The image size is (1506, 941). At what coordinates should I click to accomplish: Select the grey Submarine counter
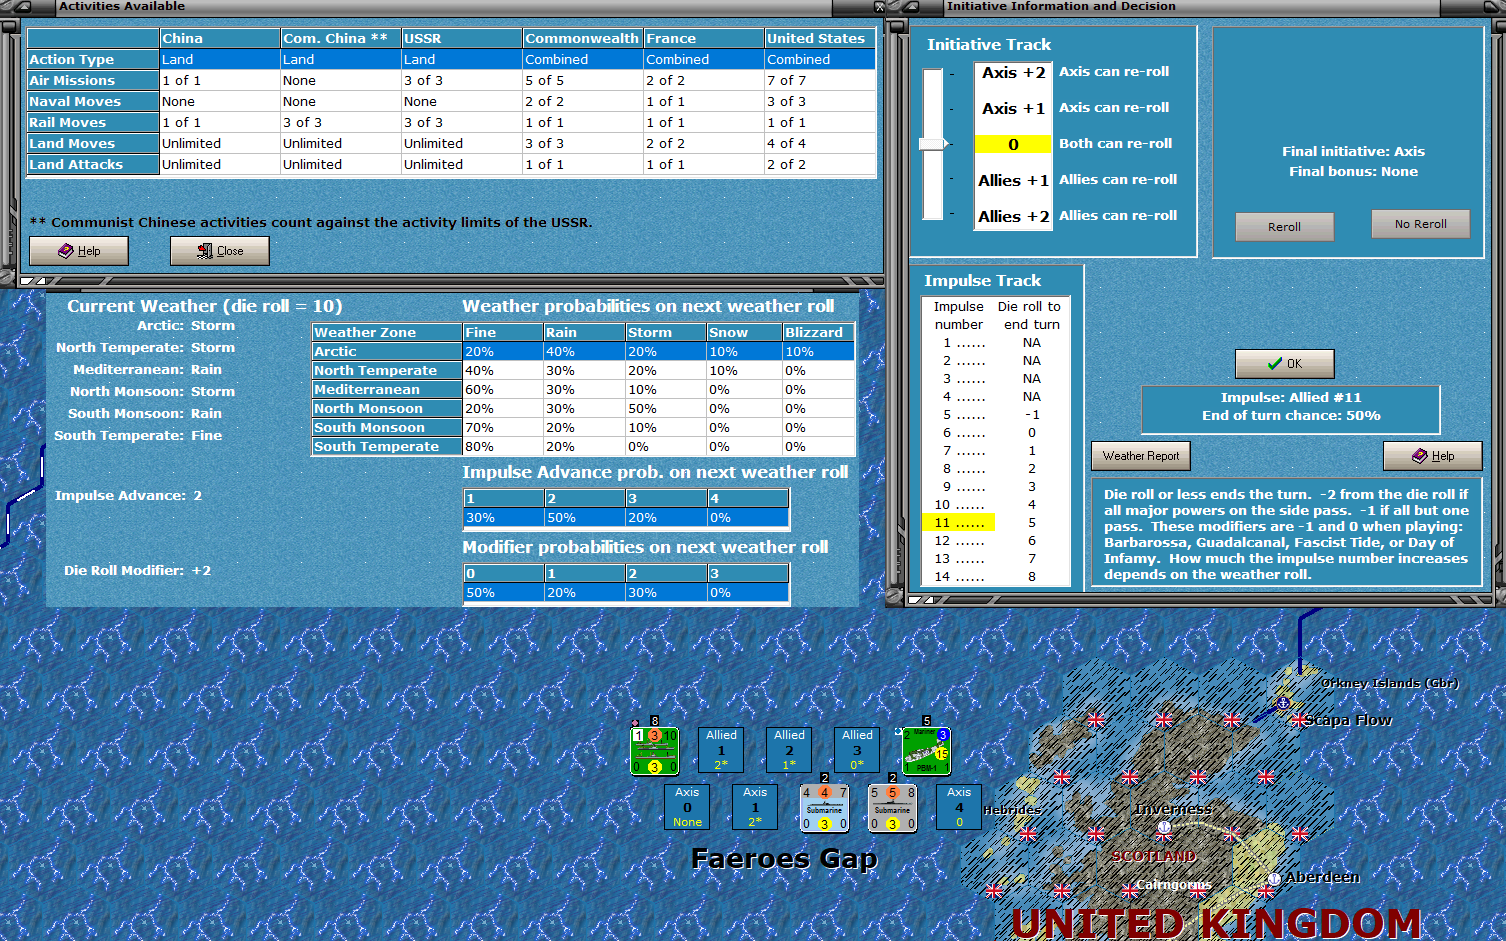point(892,808)
